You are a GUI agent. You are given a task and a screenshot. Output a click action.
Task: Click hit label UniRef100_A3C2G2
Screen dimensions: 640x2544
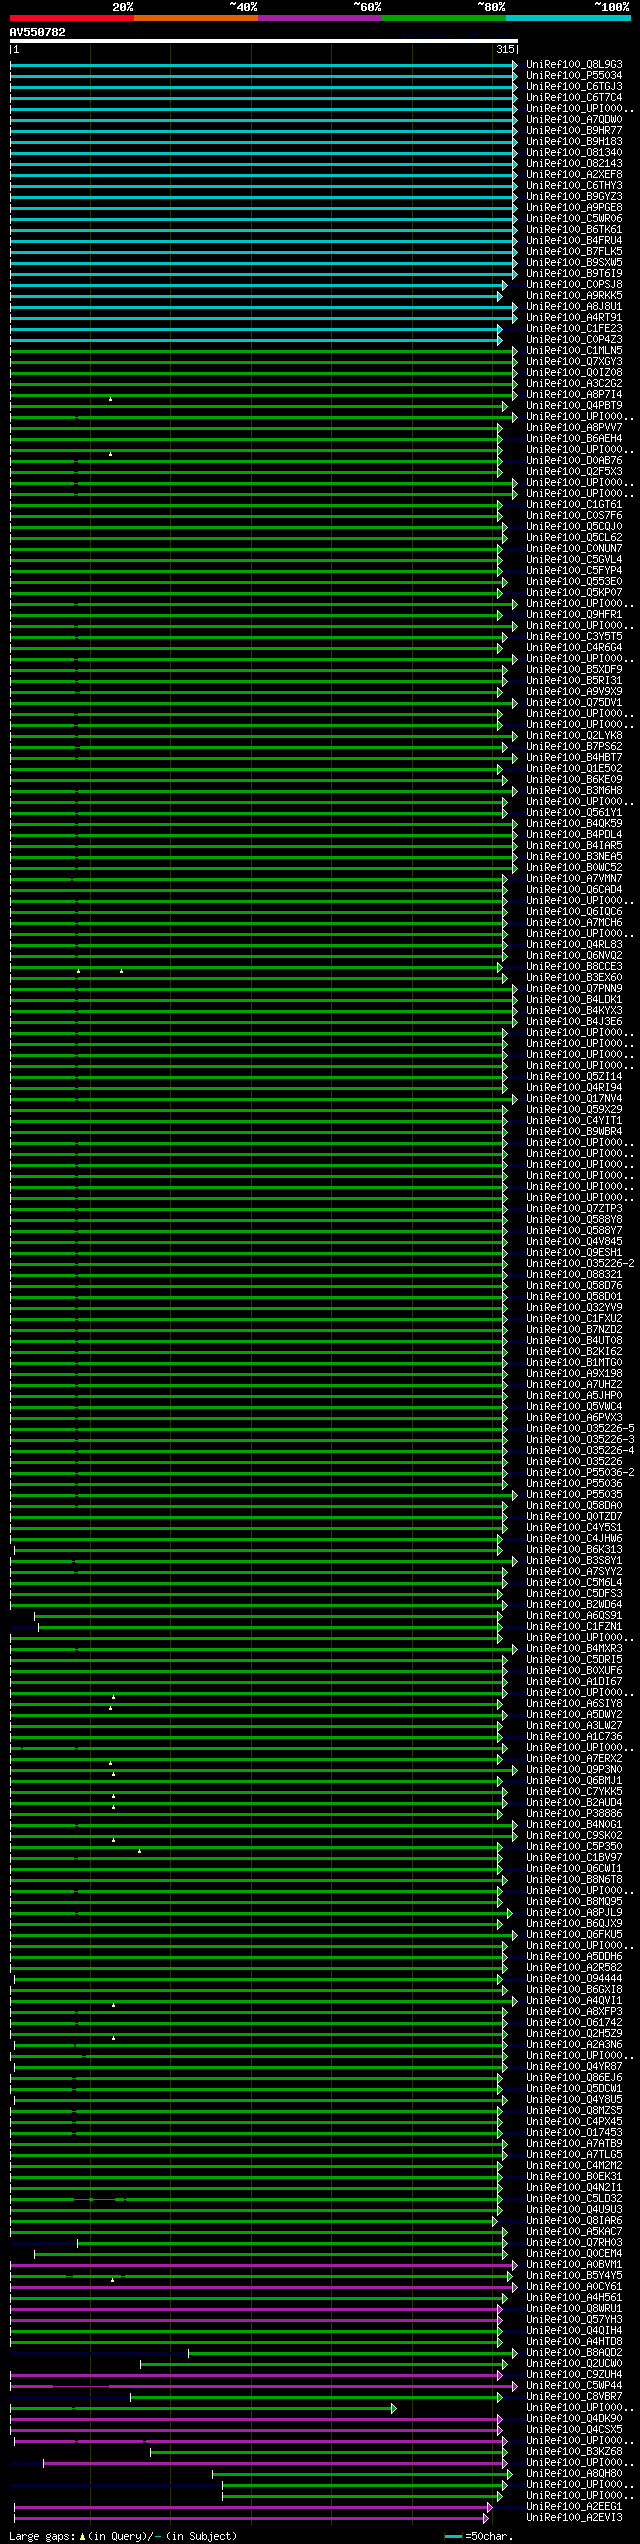pyautogui.click(x=574, y=384)
